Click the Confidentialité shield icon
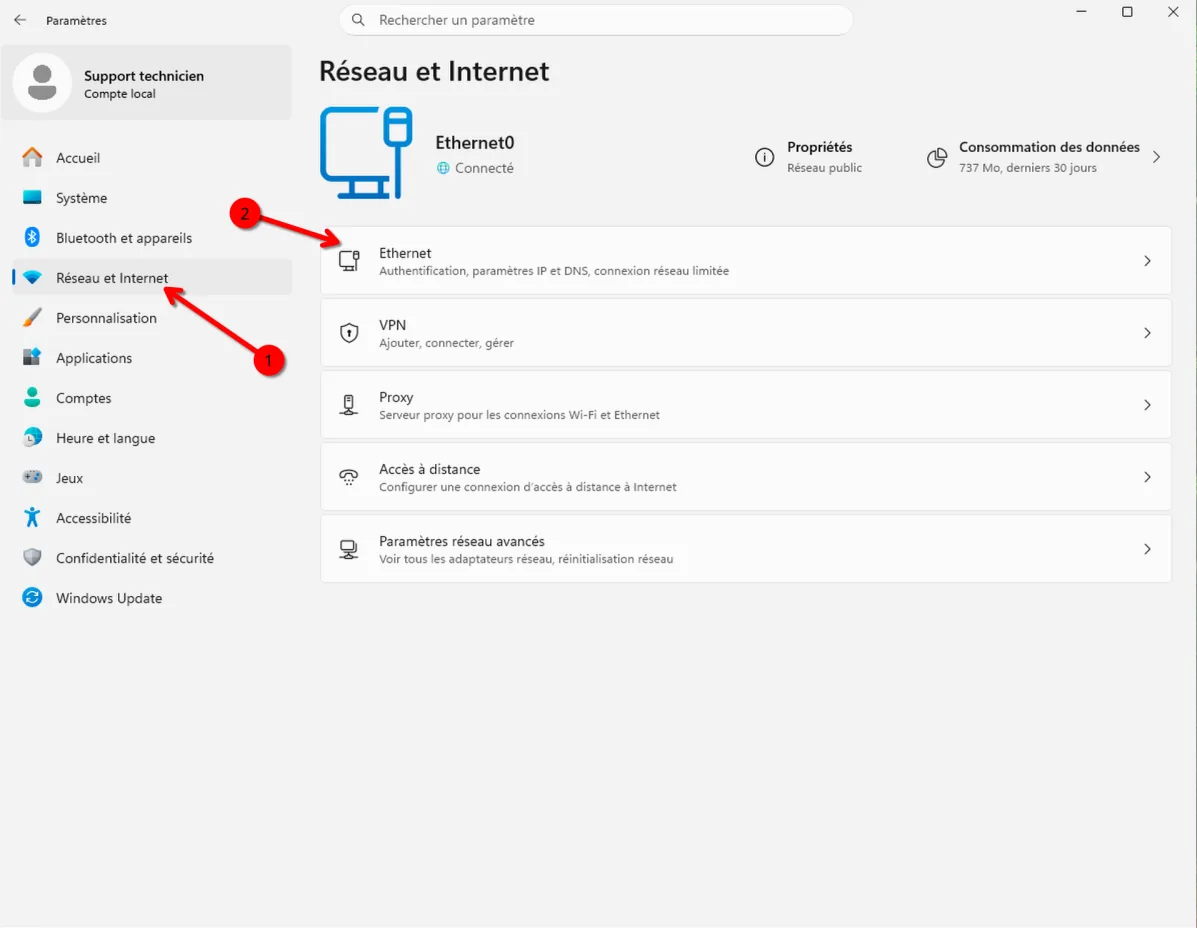Viewport: 1197px width, 928px height. [x=32, y=557]
